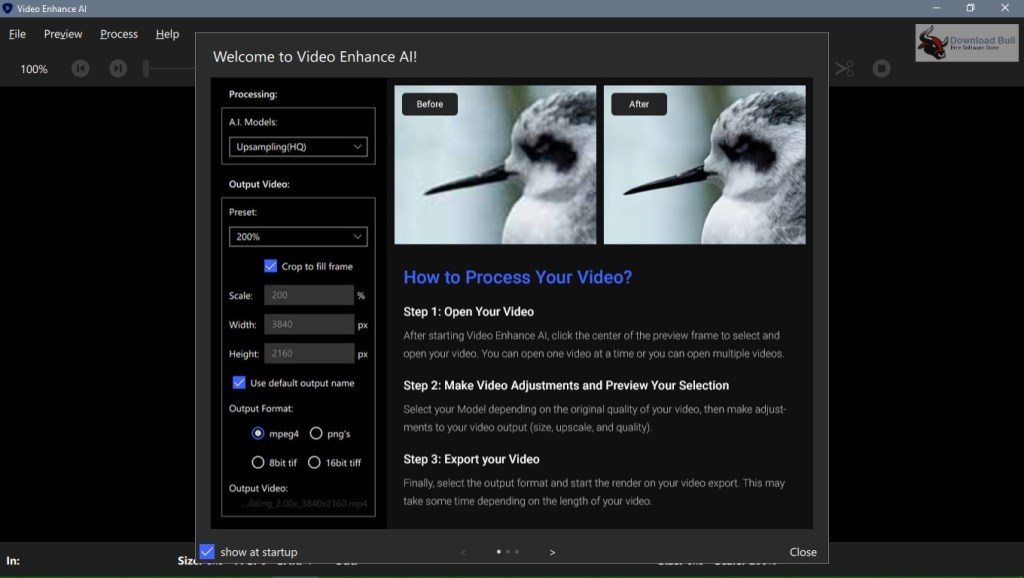Click the stop processing icon
This screenshot has height=578, width=1024.
(881, 69)
